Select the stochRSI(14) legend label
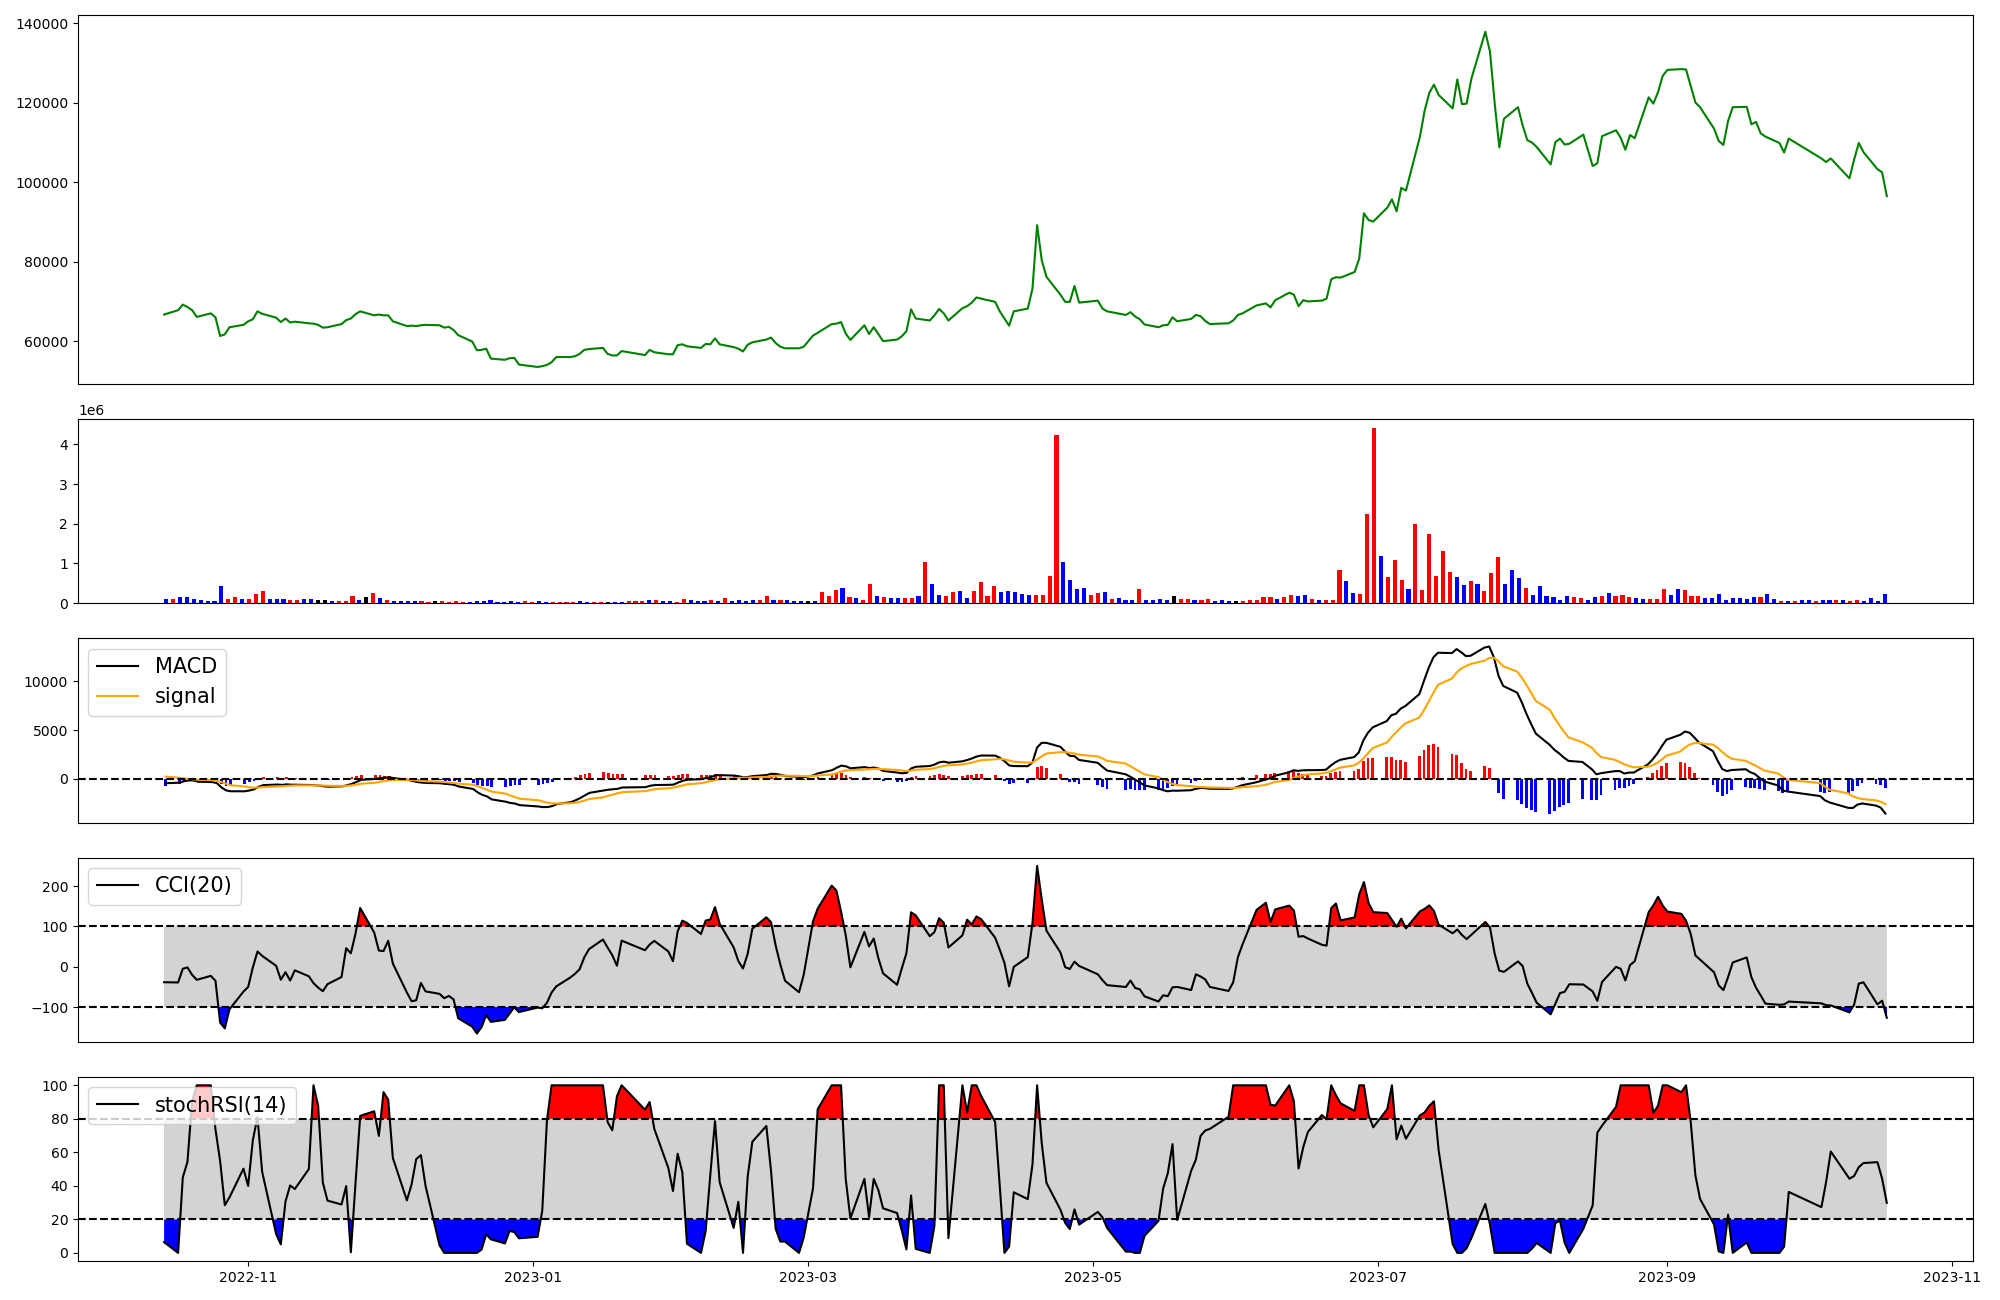 [220, 1105]
